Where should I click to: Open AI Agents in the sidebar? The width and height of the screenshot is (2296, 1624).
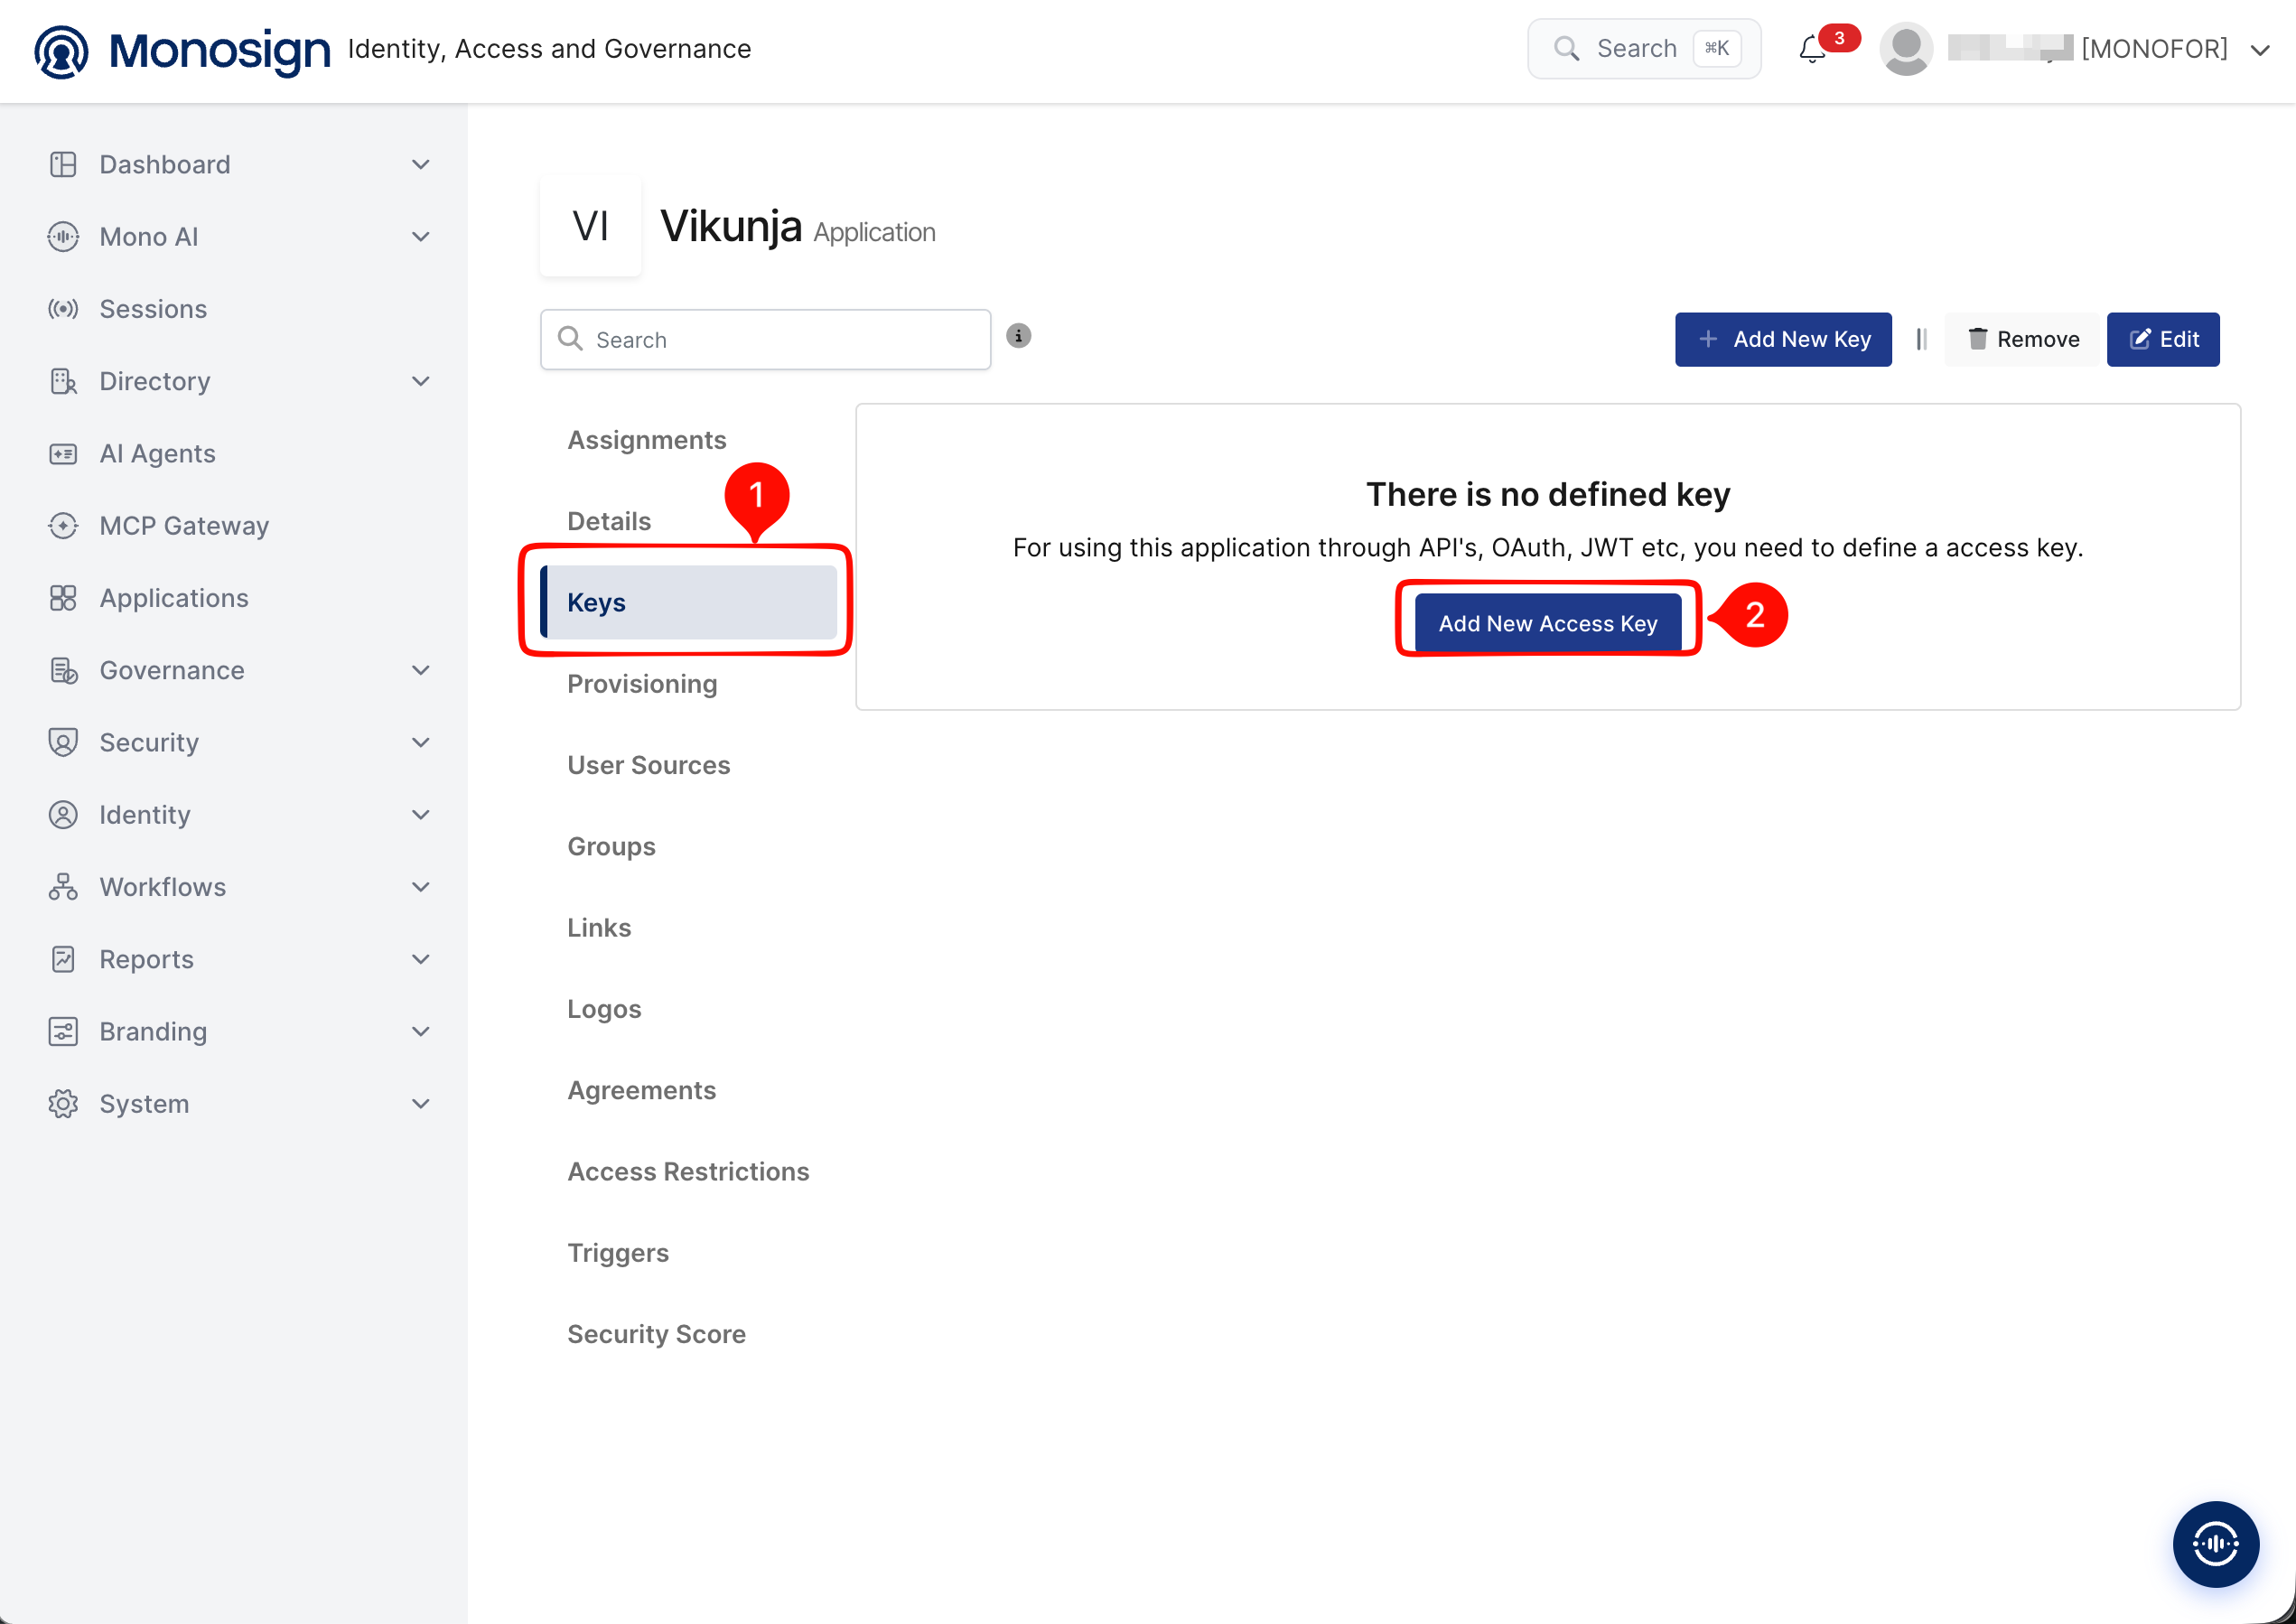click(157, 454)
